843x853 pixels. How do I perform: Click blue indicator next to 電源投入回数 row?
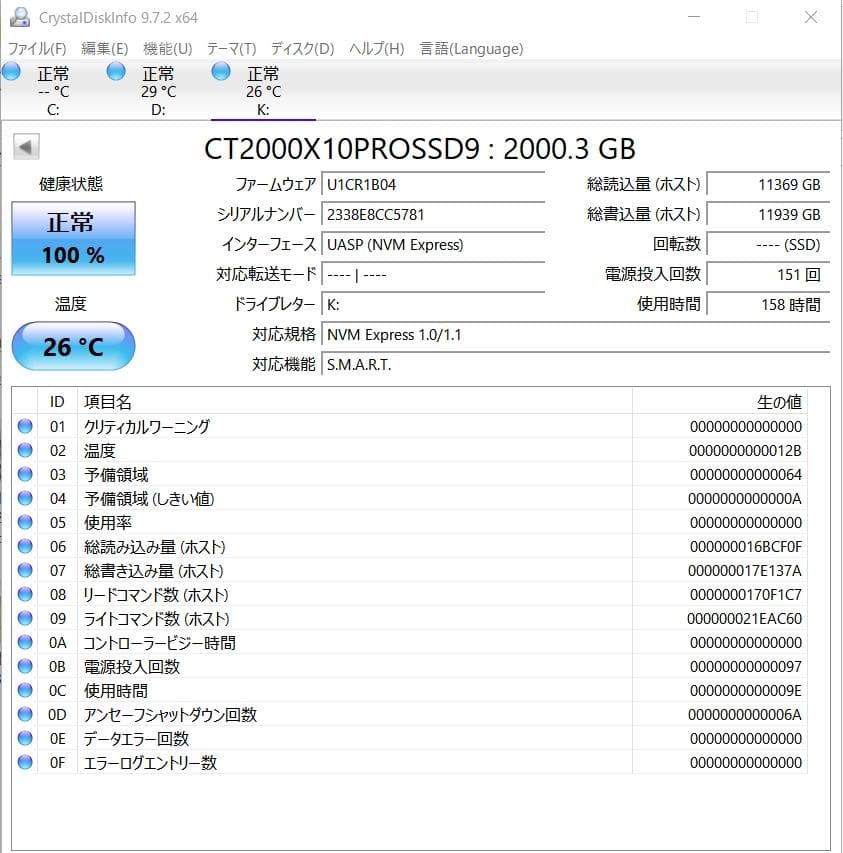(27, 667)
